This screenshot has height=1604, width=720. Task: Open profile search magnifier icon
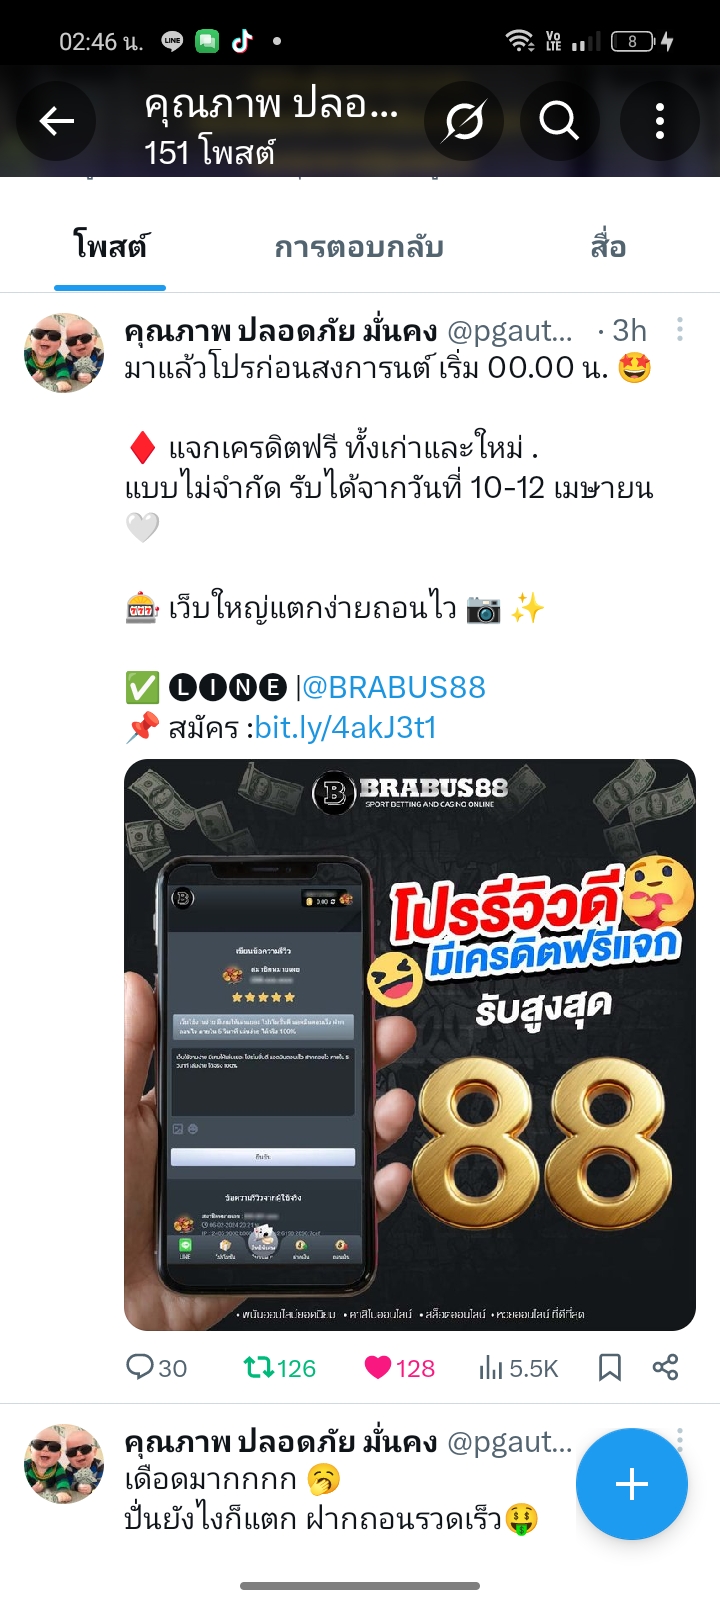[559, 121]
